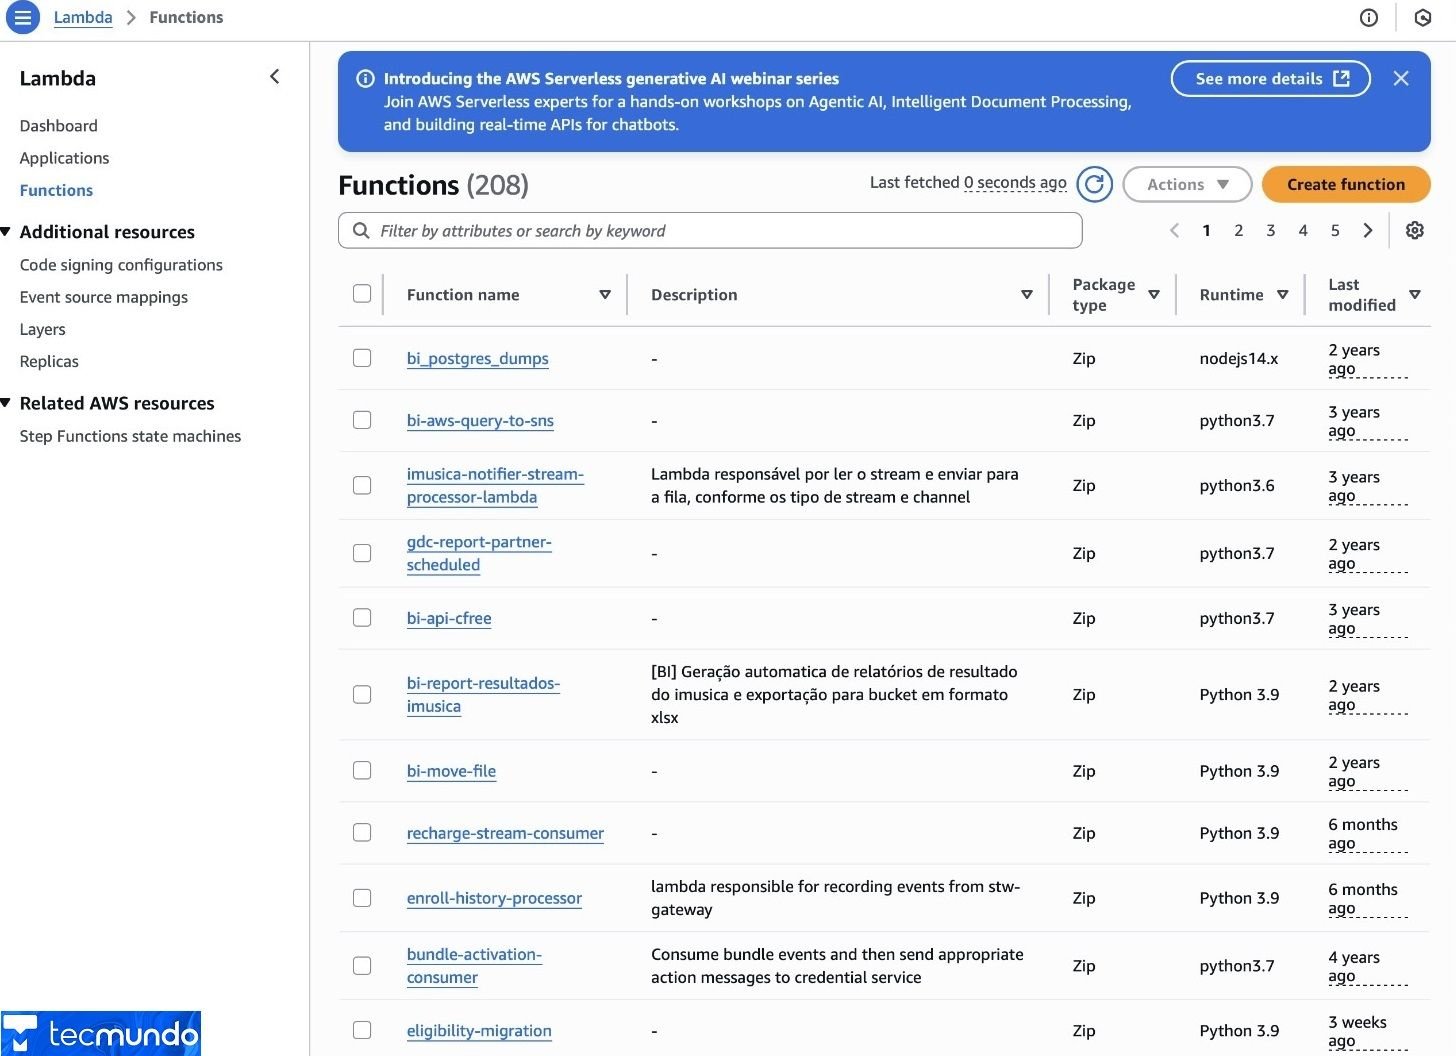The height and width of the screenshot is (1056, 1456).
Task: Open bi-aws-query-to-sns function
Action: tap(480, 421)
